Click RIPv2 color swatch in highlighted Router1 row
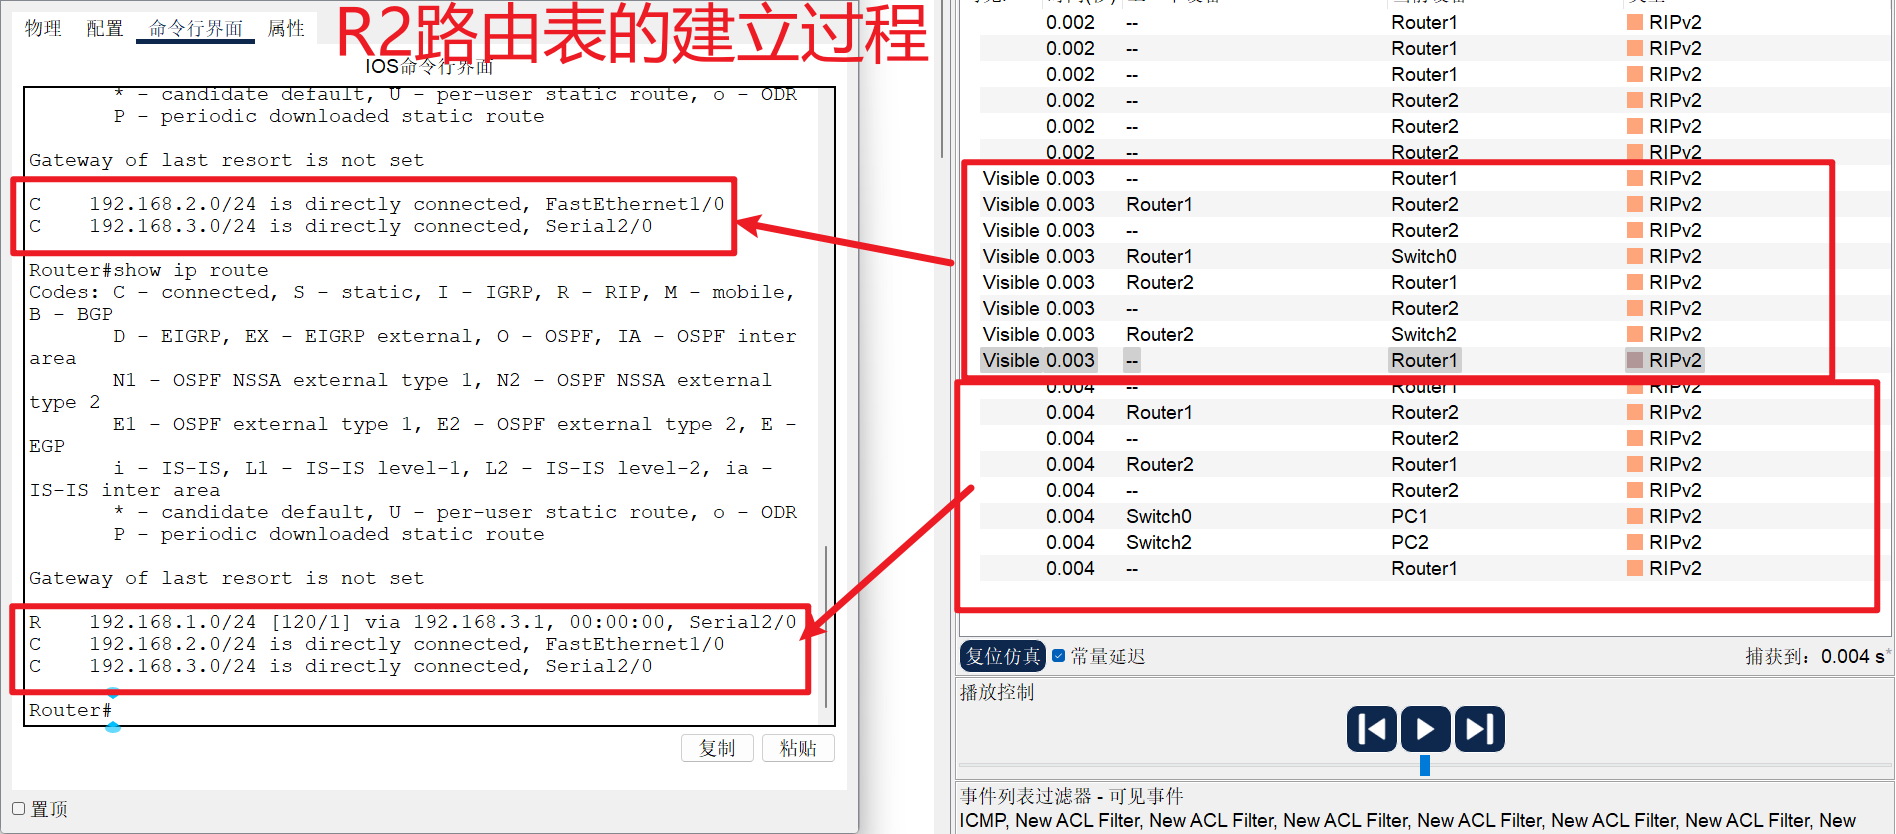This screenshot has width=1896, height=834. [x=1635, y=360]
